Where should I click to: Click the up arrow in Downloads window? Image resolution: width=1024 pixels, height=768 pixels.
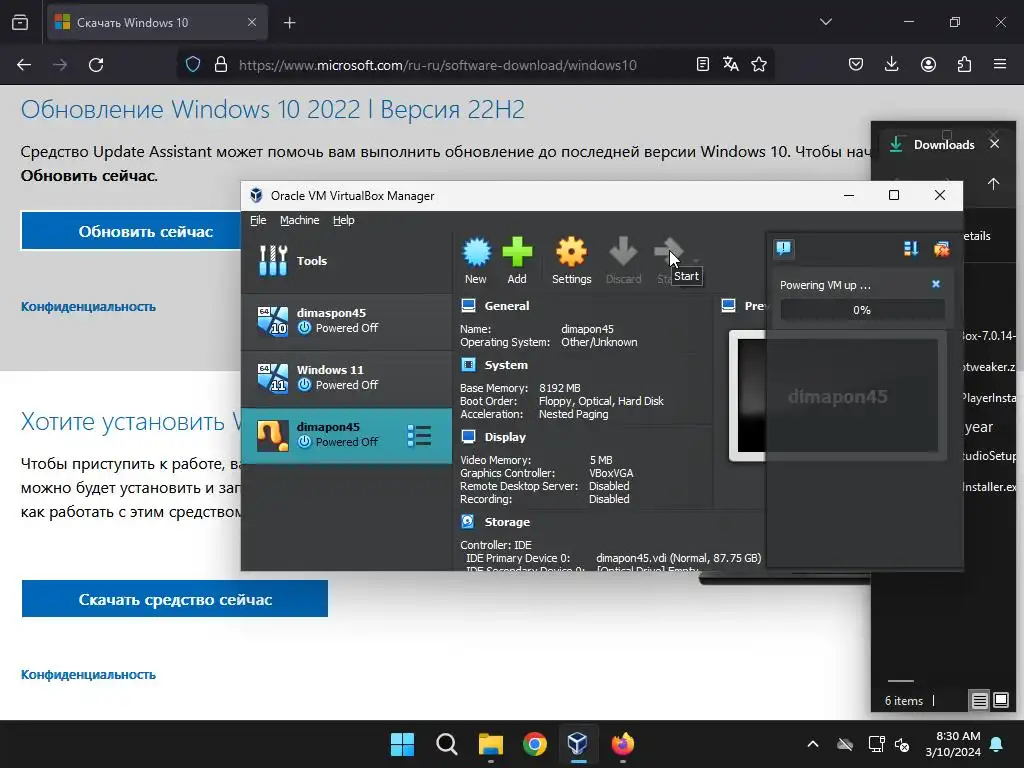point(993,184)
